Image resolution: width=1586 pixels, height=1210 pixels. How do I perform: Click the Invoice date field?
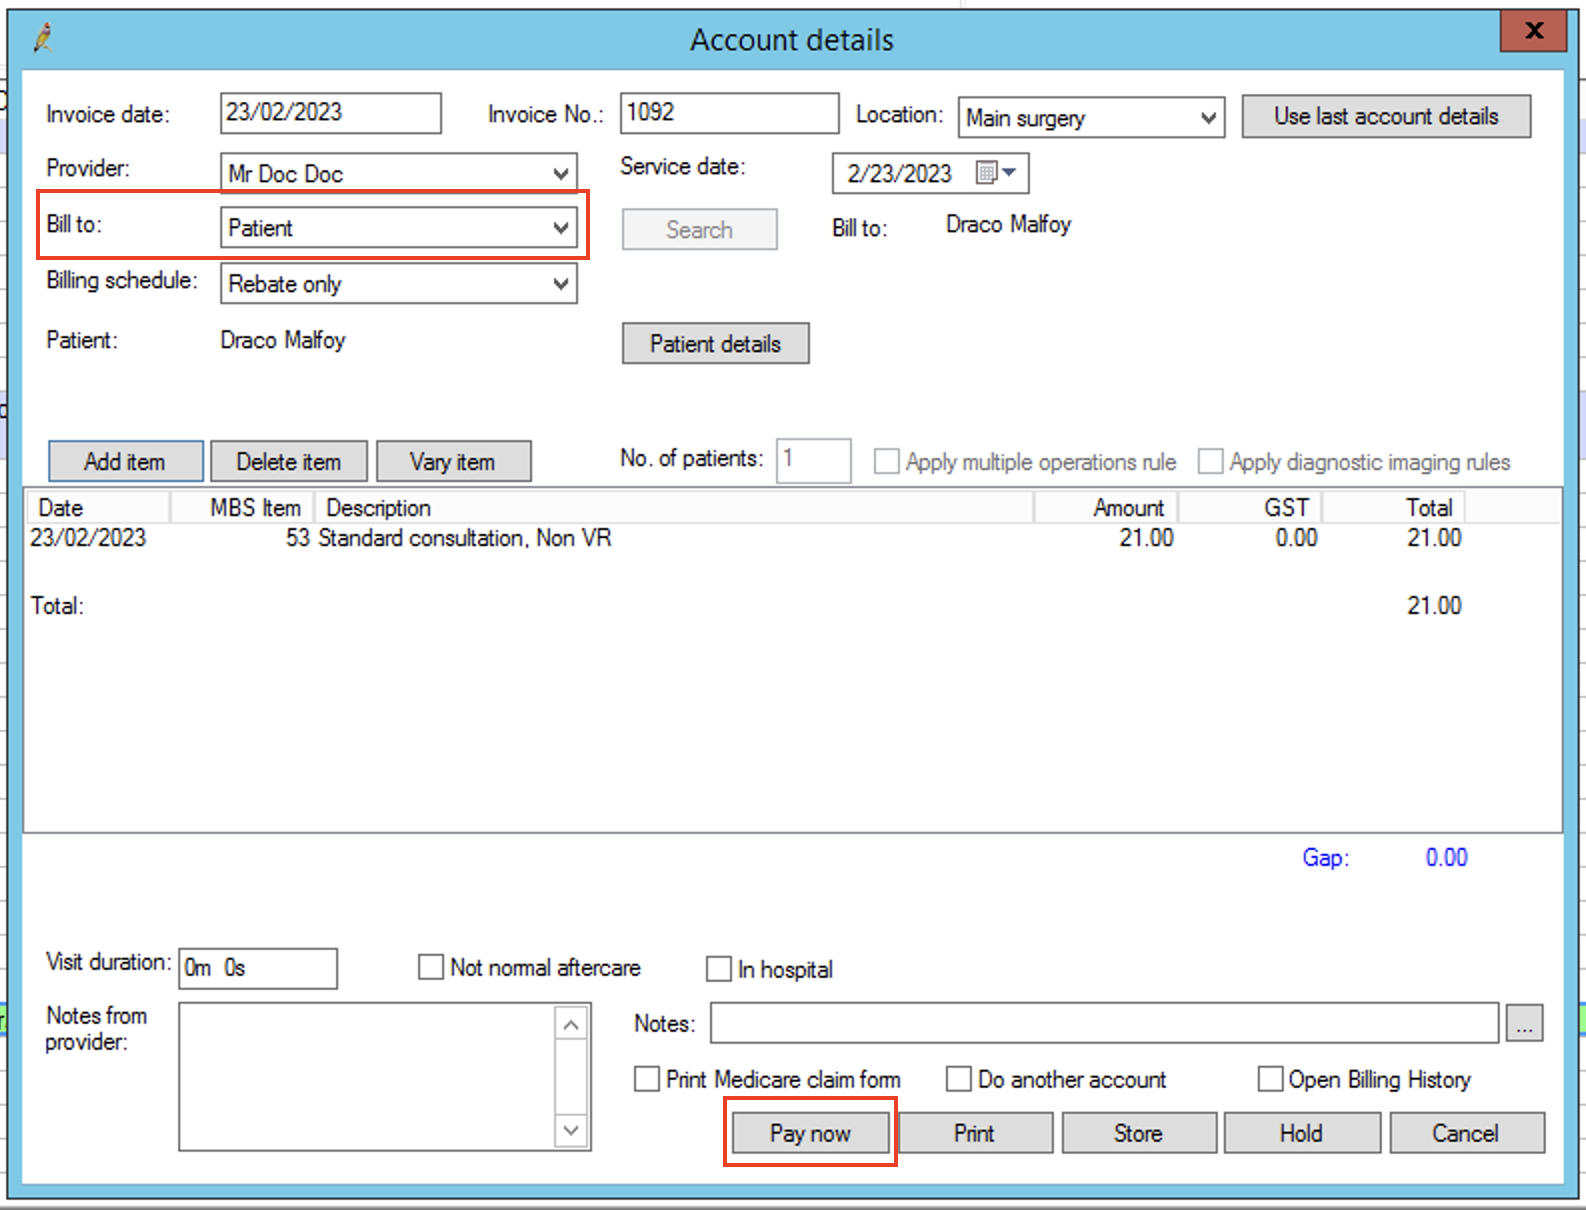coord(330,113)
